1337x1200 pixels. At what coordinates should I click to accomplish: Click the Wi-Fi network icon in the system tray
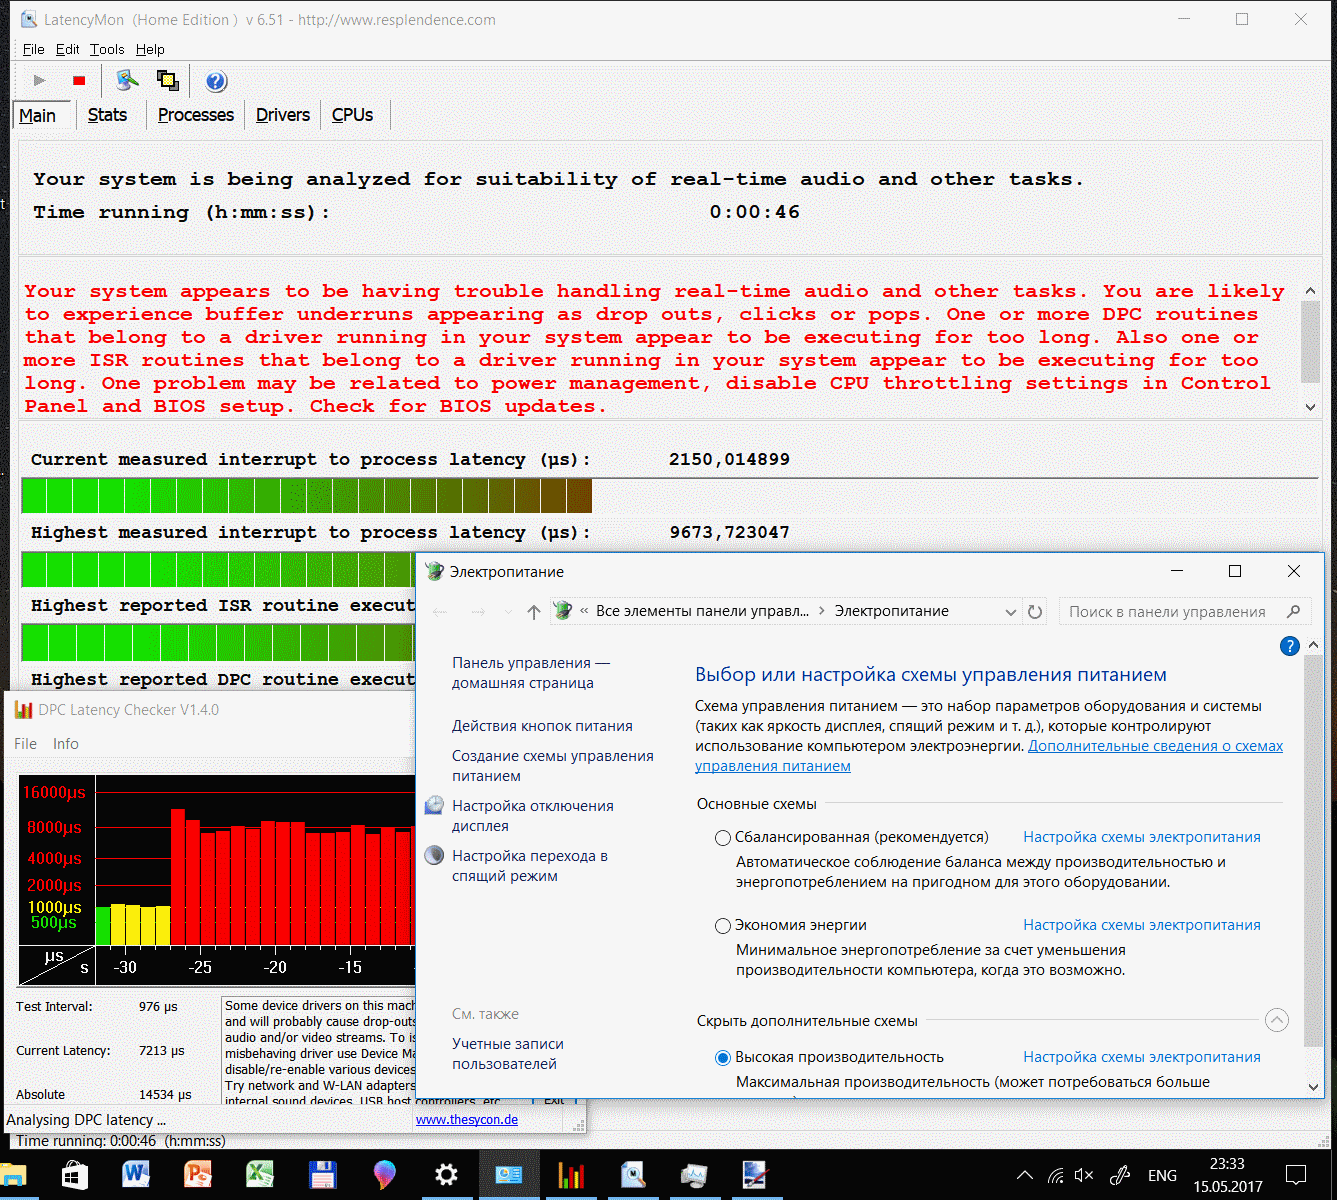coord(1056,1176)
